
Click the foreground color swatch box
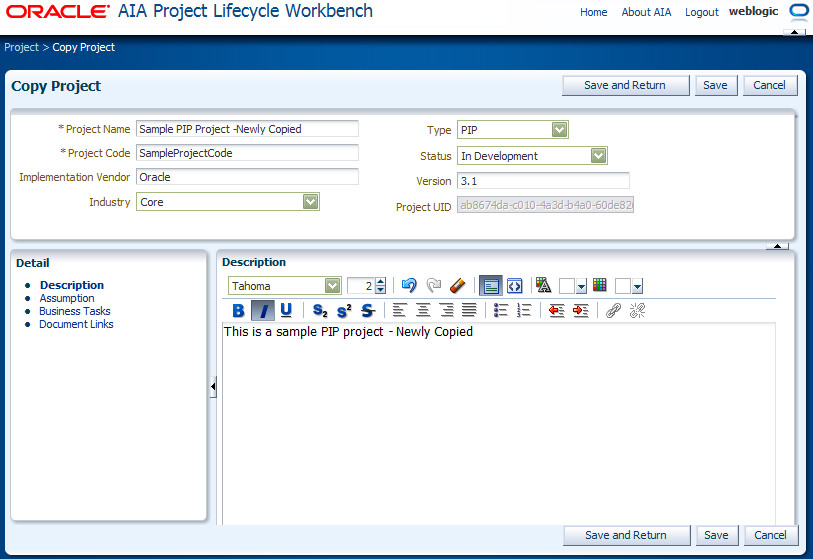coord(567,286)
